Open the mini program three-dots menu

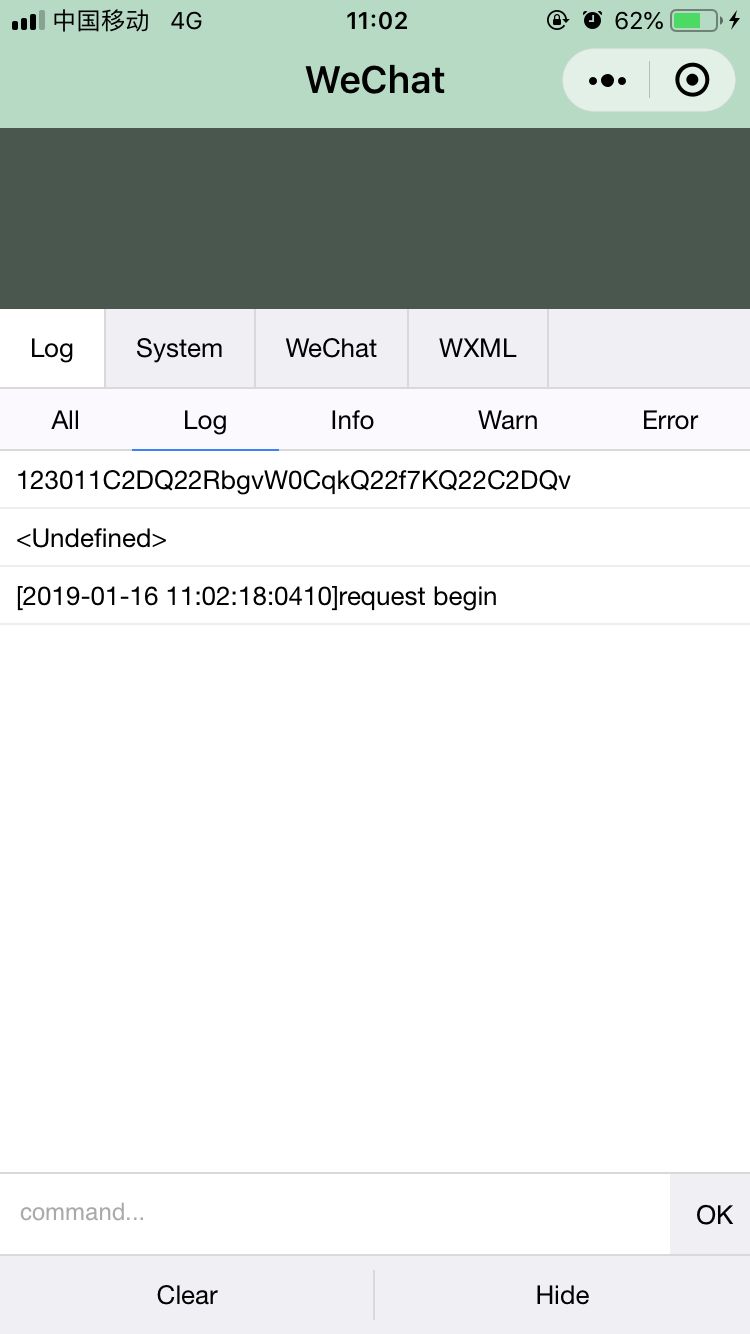click(607, 80)
